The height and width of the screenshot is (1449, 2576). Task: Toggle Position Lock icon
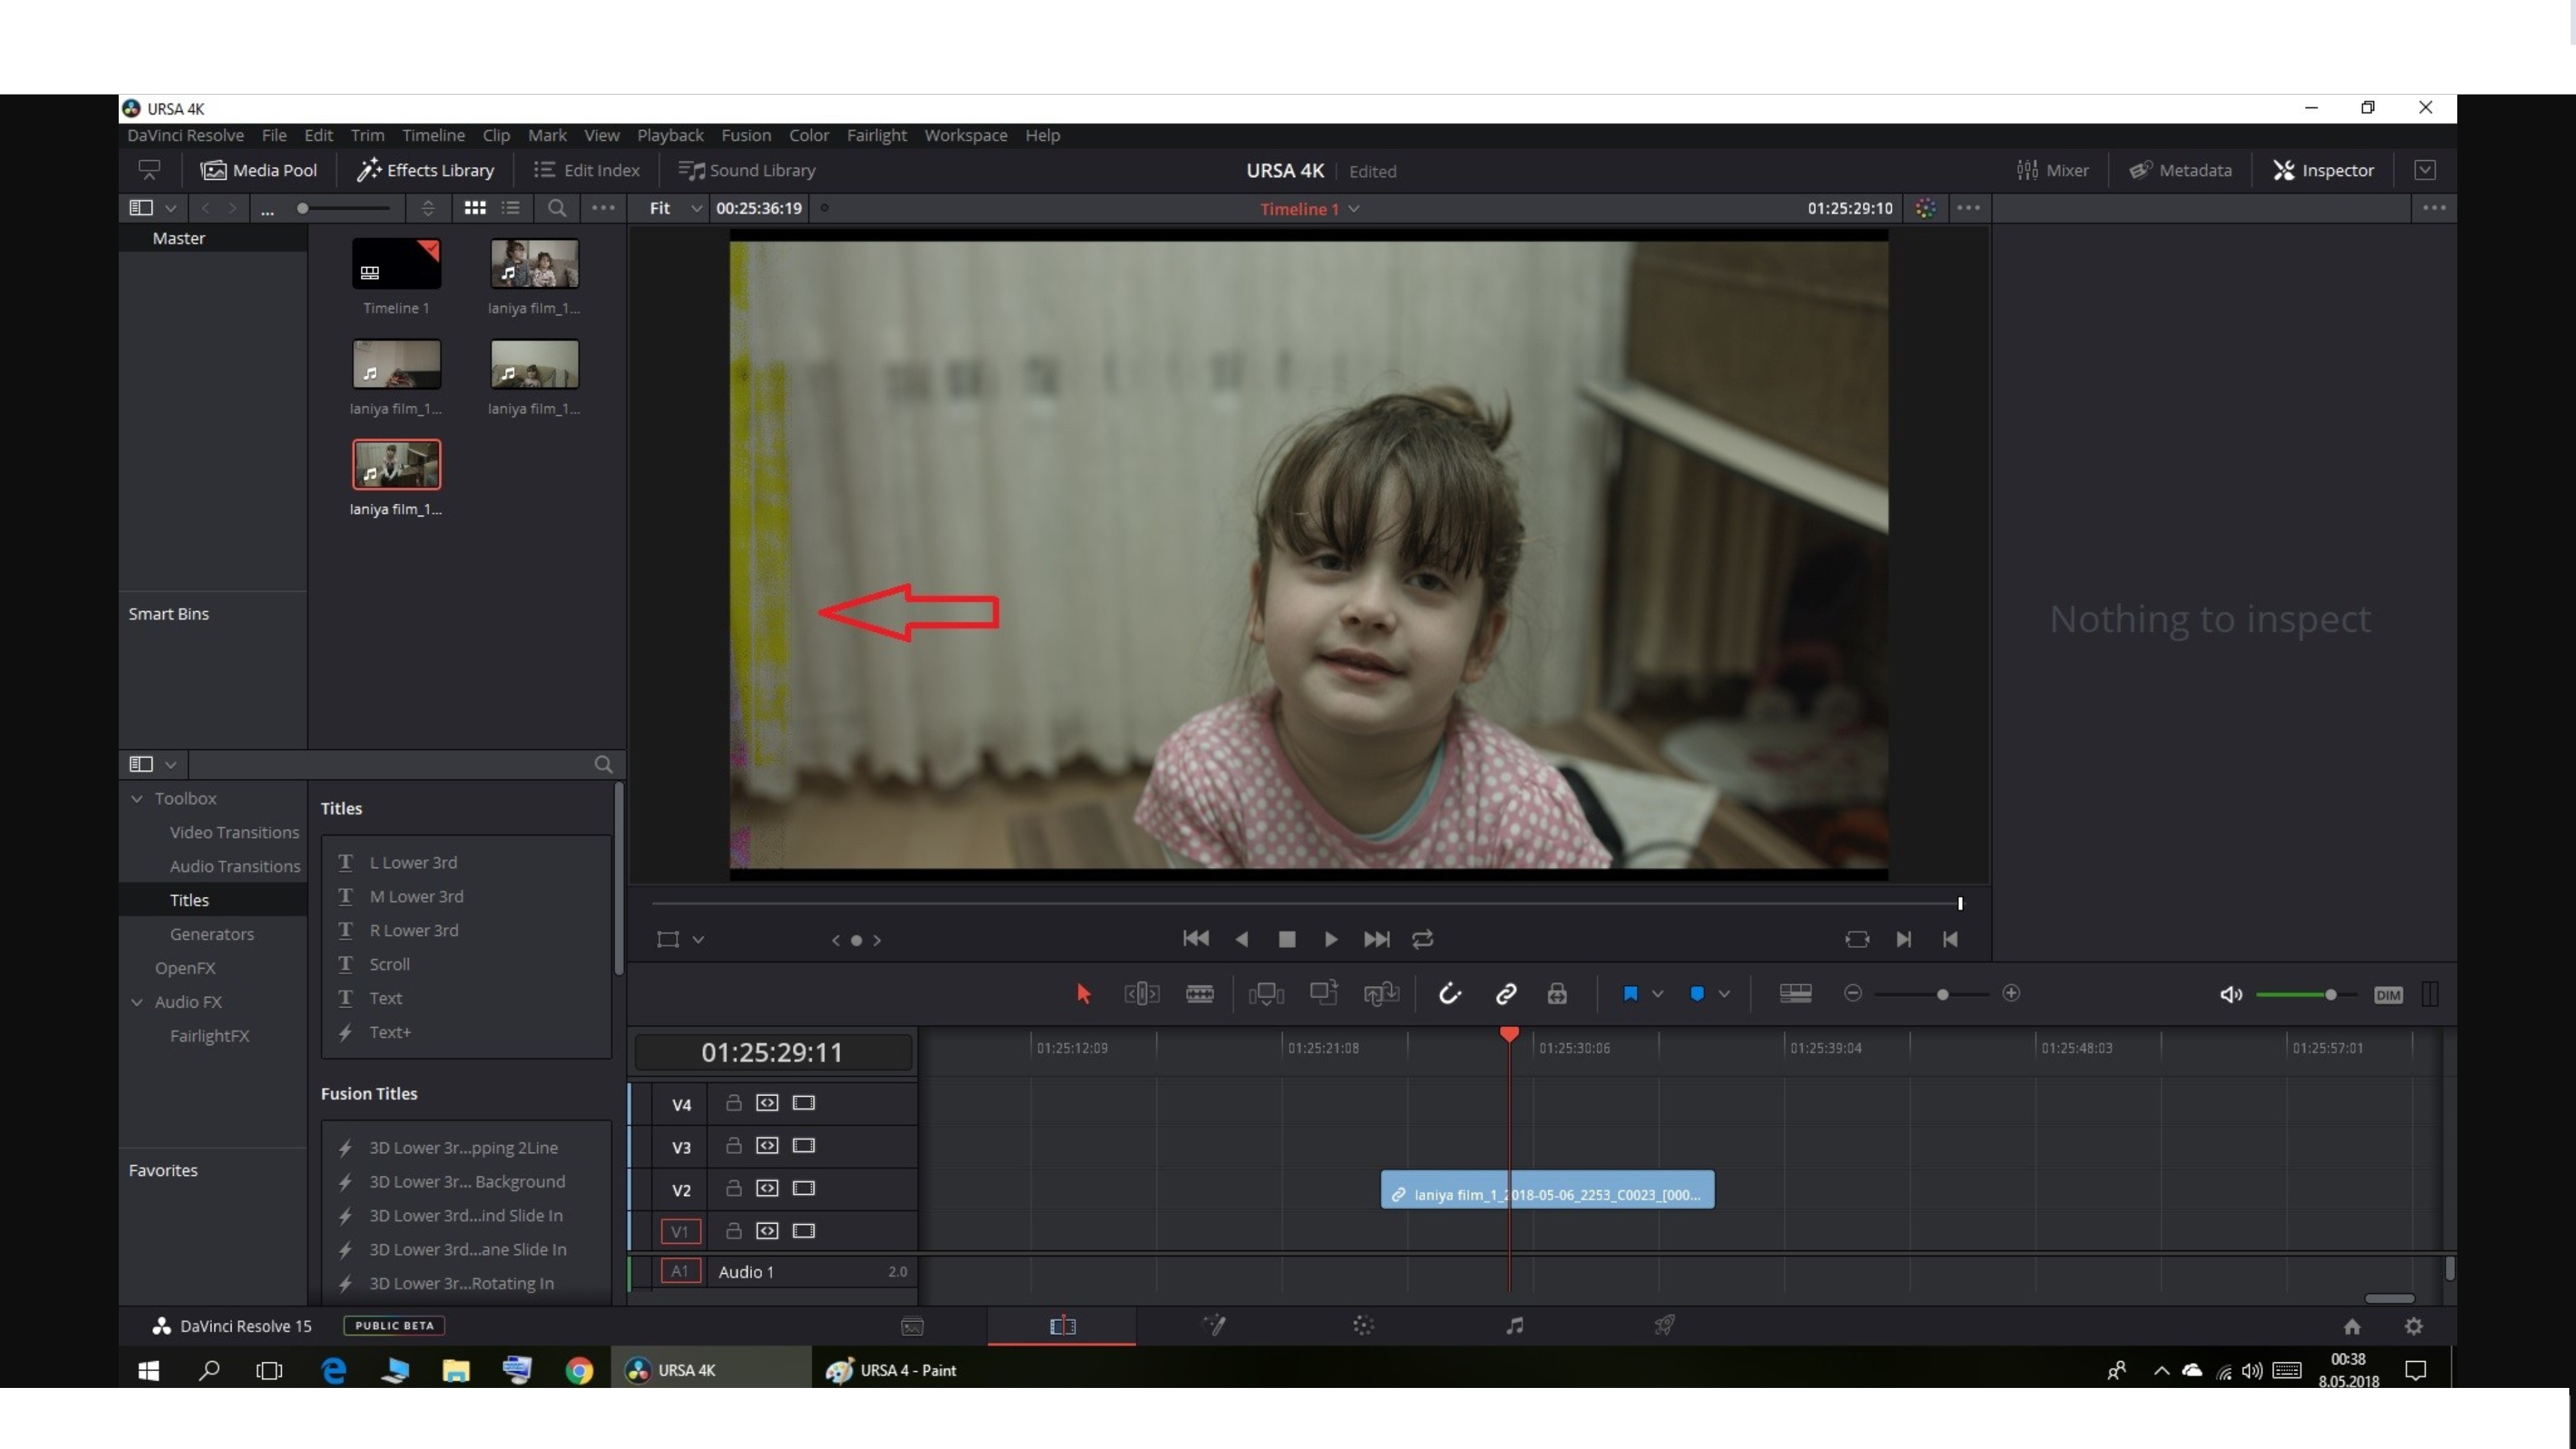click(1557, 993)
